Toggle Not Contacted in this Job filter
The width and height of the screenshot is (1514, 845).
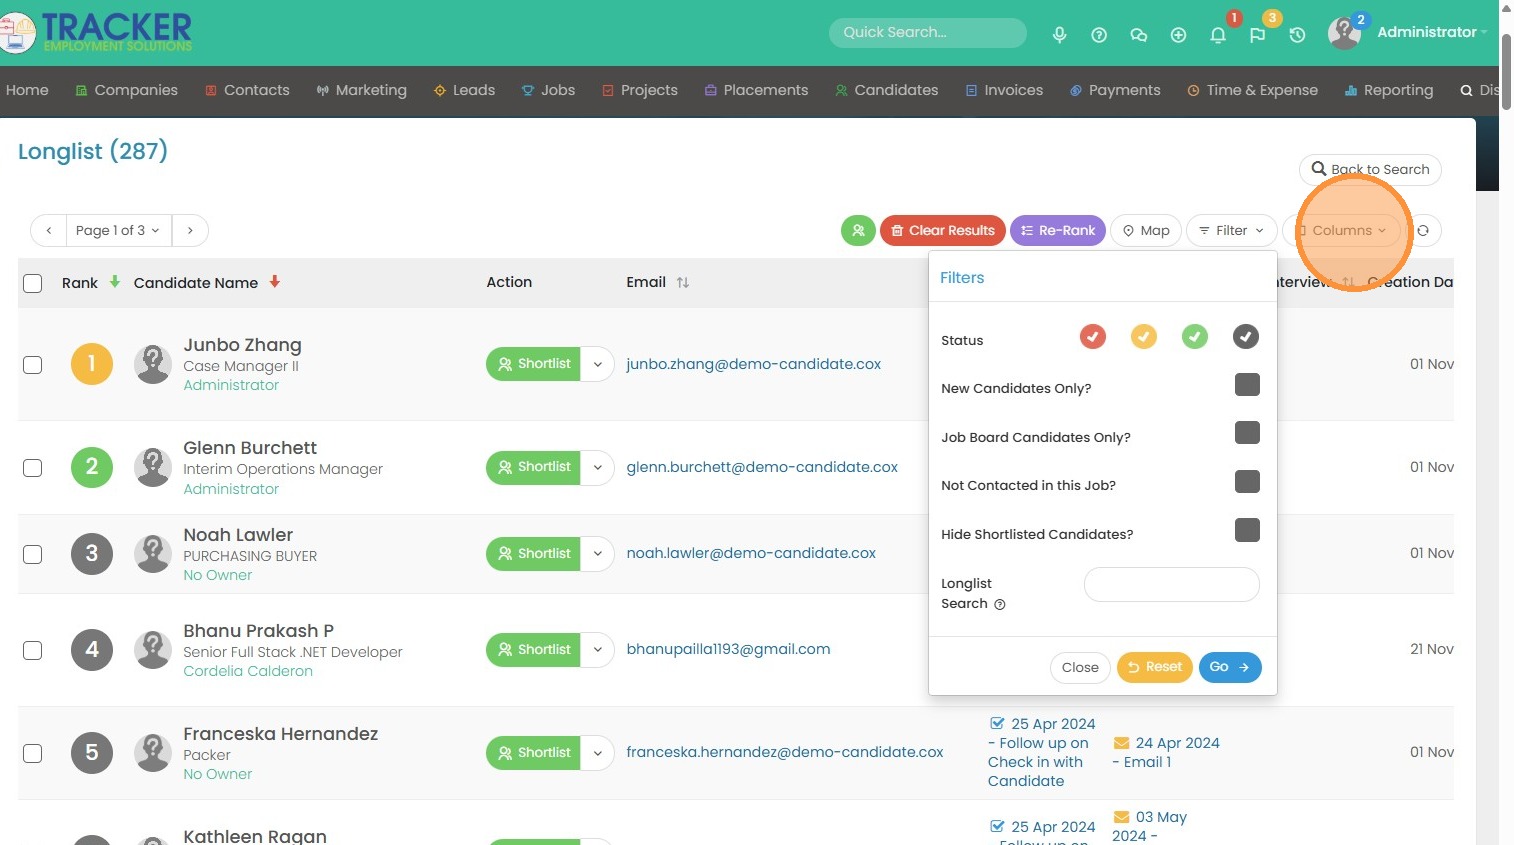click(x=1247, y=482)
